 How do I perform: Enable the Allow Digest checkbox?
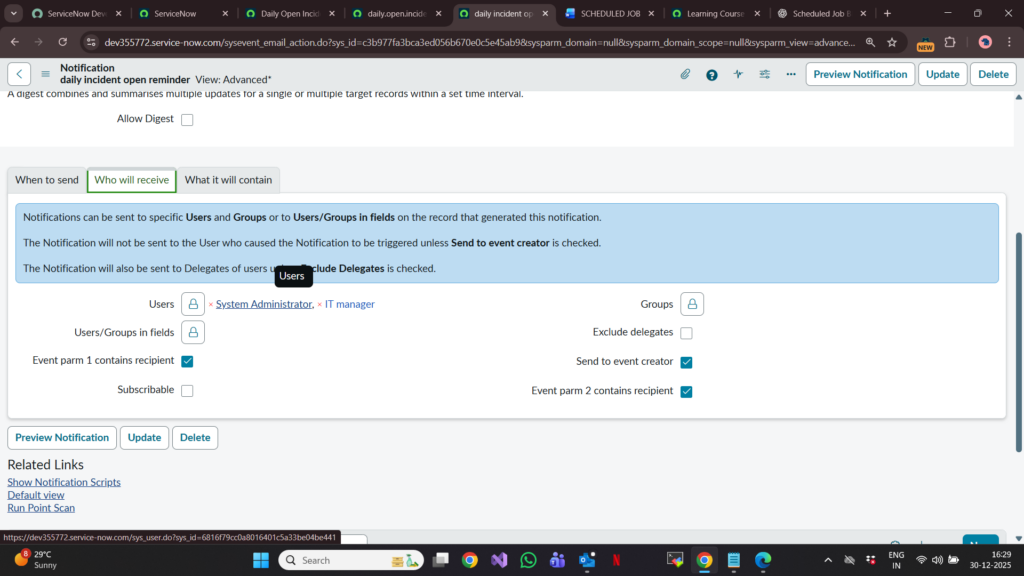[x=187, y=120]
